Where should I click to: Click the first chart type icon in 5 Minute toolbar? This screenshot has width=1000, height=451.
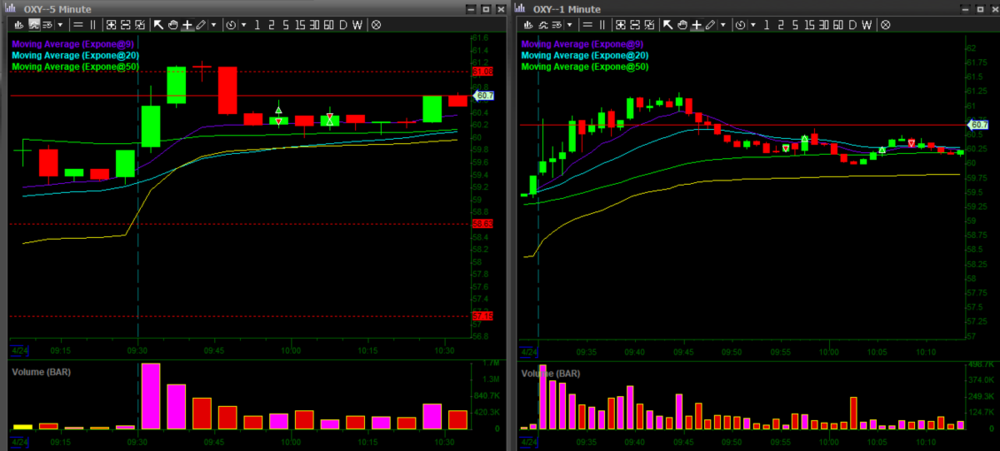coord(18,23)
